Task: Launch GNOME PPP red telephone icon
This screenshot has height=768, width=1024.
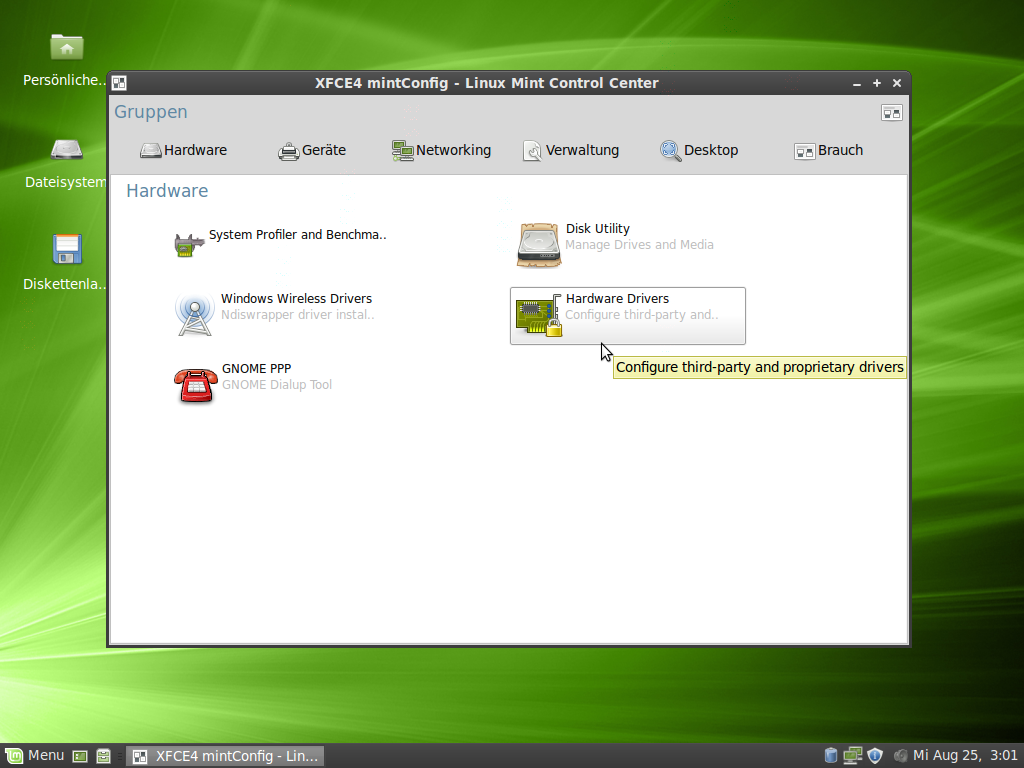Action: click(x=195, y=385)
